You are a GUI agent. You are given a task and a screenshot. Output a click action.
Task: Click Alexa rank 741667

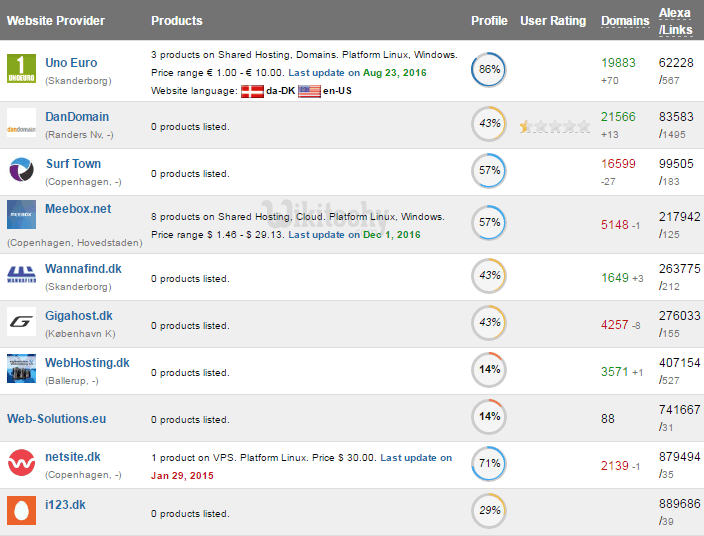pyautogui.click(x=679, y=410)
